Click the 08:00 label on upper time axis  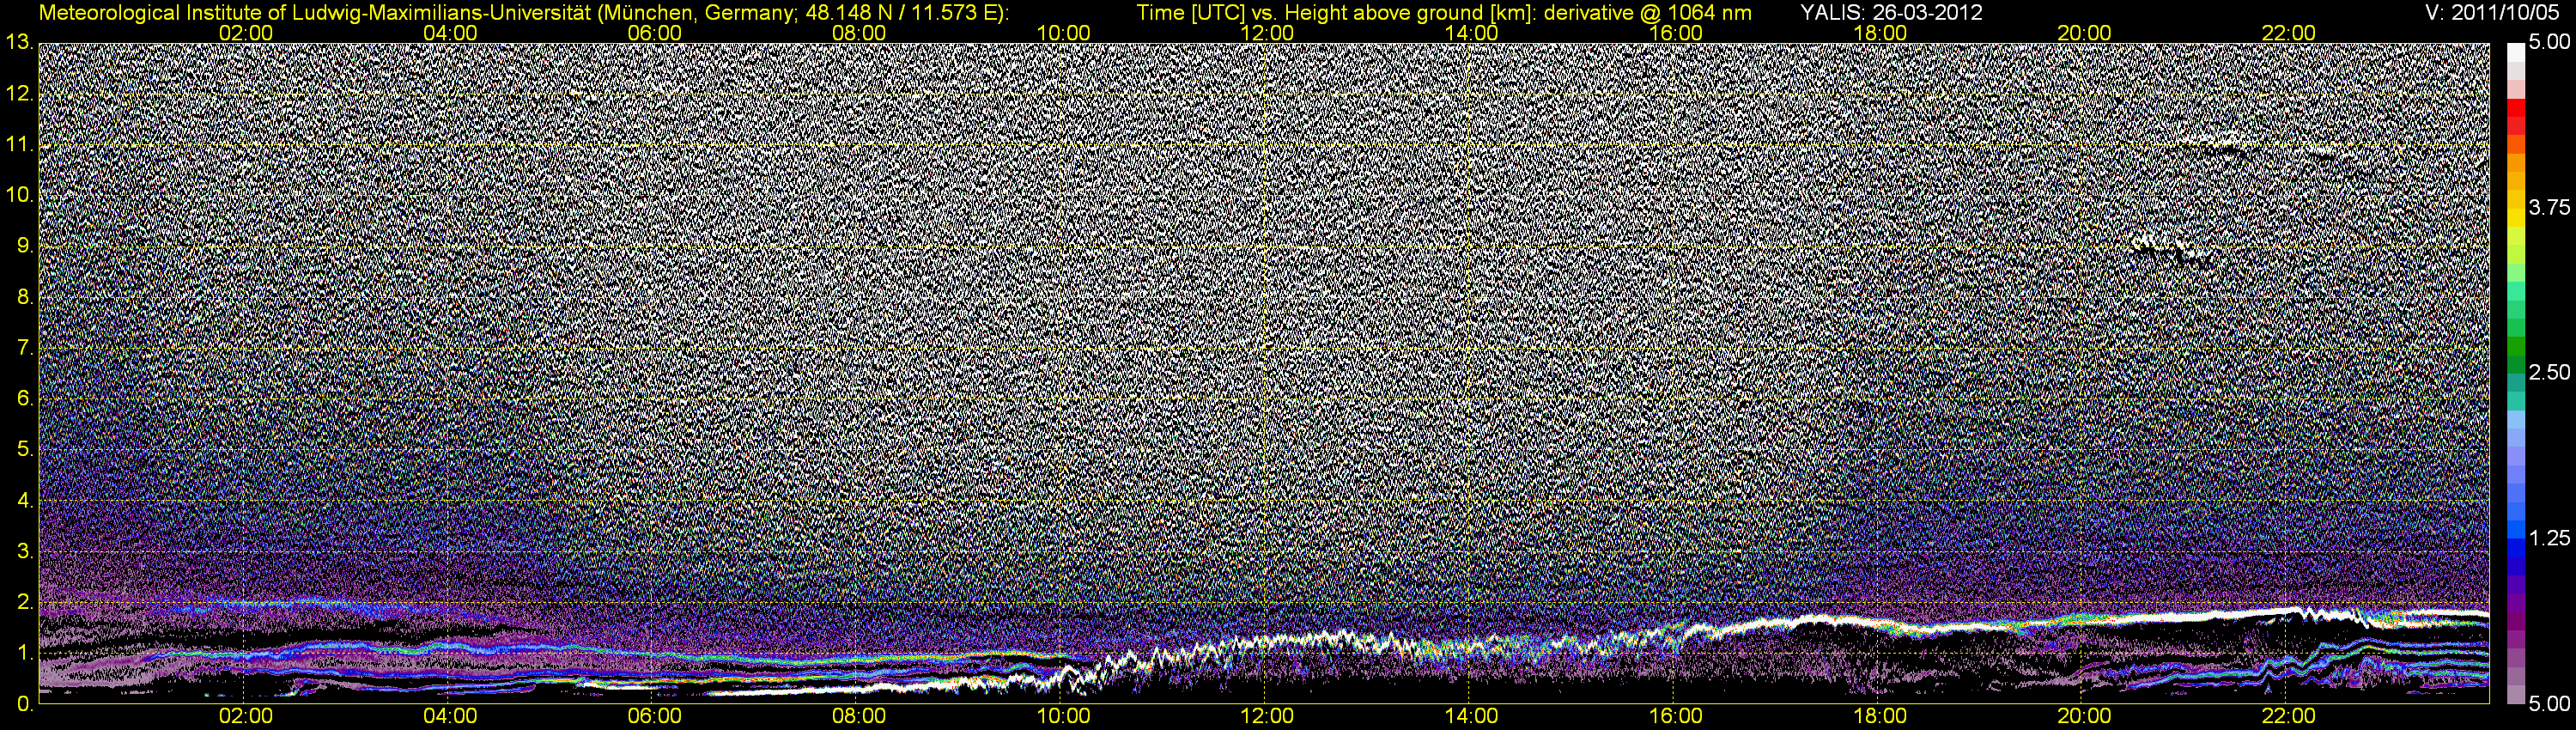click(859, 33)
